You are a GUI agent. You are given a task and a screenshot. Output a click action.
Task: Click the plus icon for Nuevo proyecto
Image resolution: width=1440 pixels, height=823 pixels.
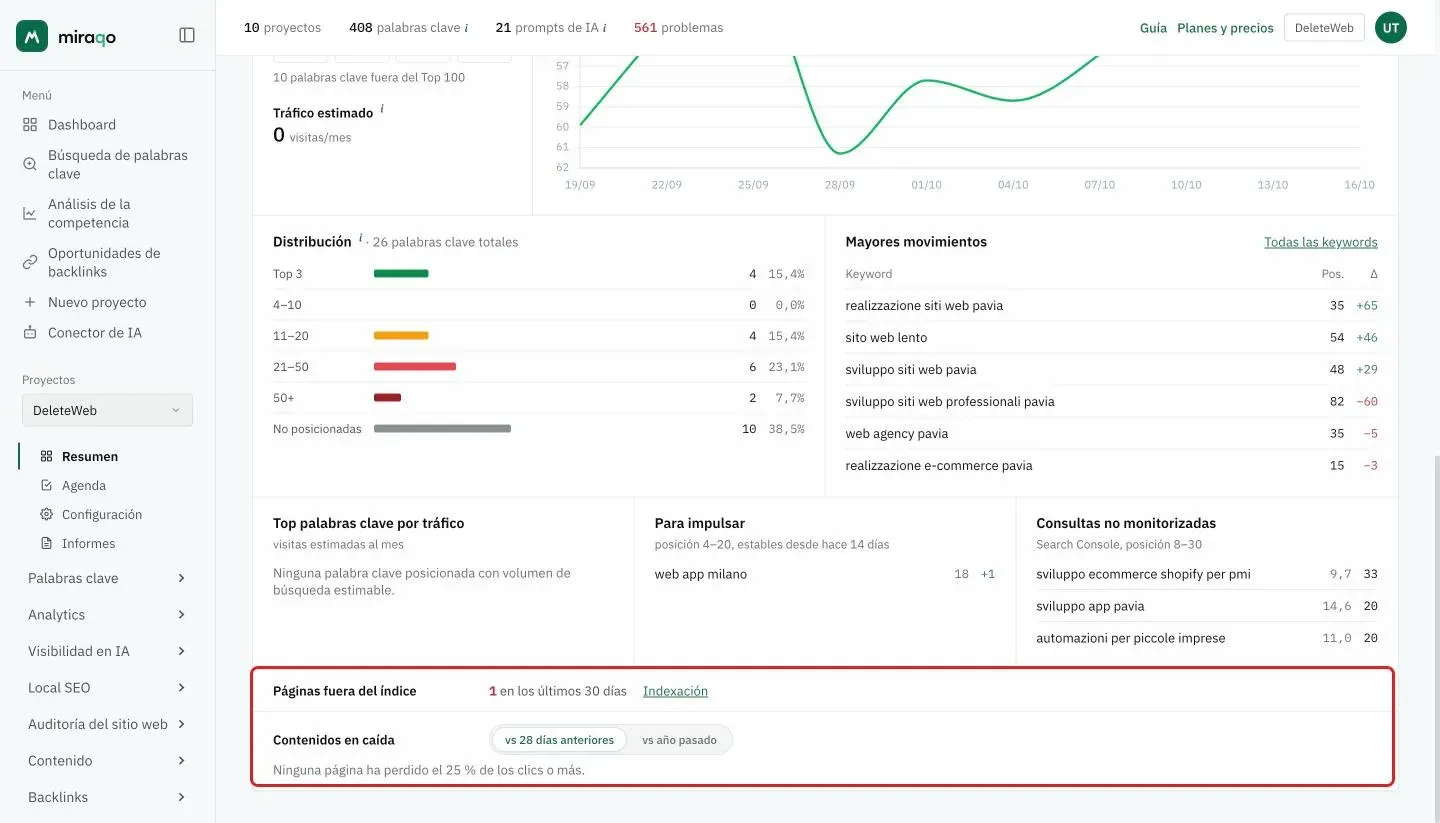pyautogui.click(x=30, y=302)
